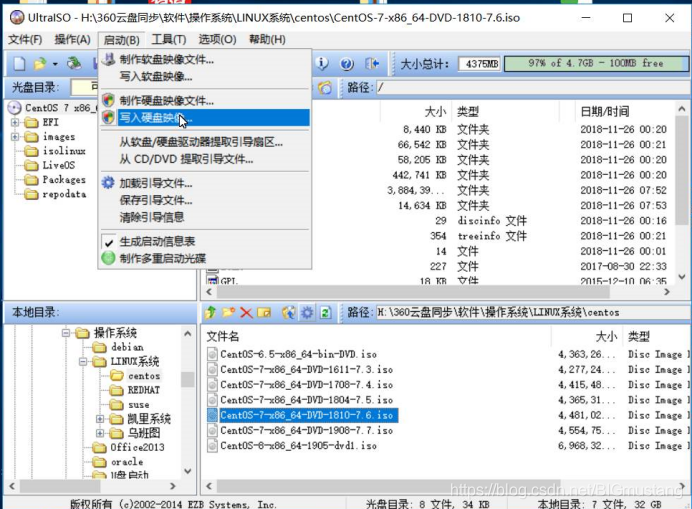Click the UltraISO app icon in title bar
Image resolution: width=692 pixels, height=509 pixels.
17,18
